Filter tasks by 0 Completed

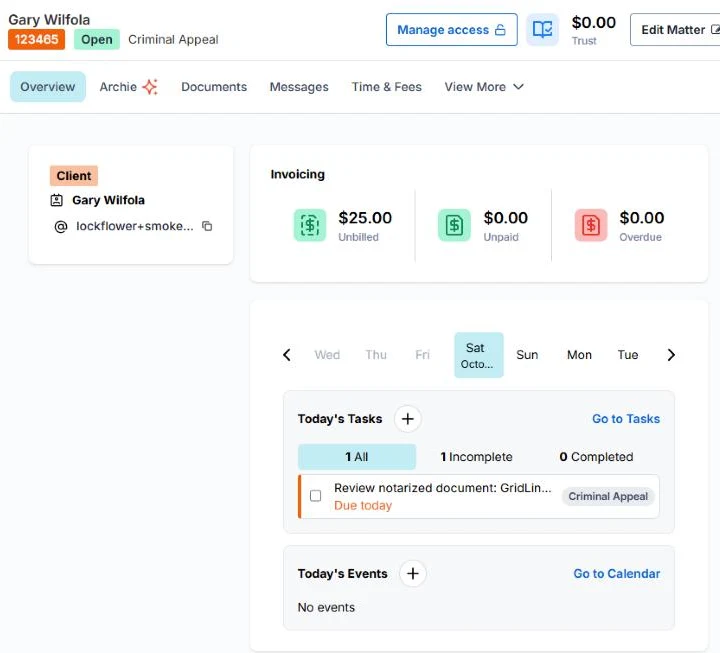(596, 457)
